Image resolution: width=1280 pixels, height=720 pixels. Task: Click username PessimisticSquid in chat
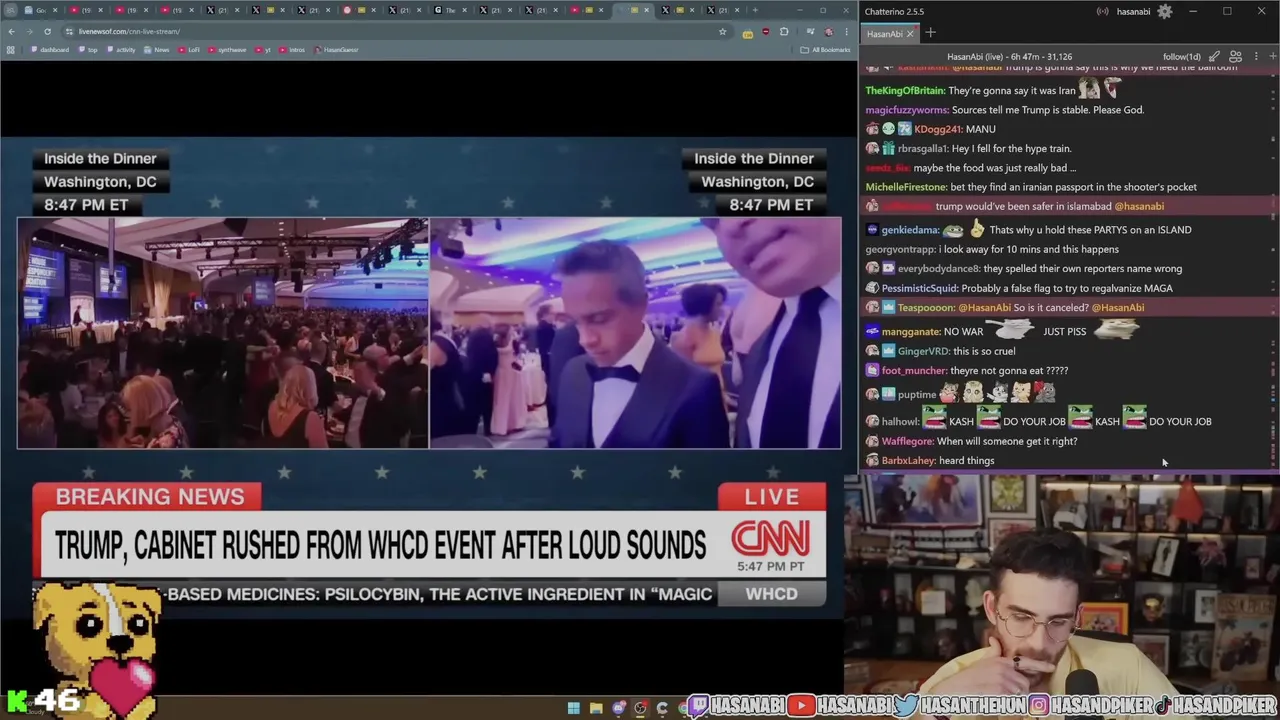(920, 288)
